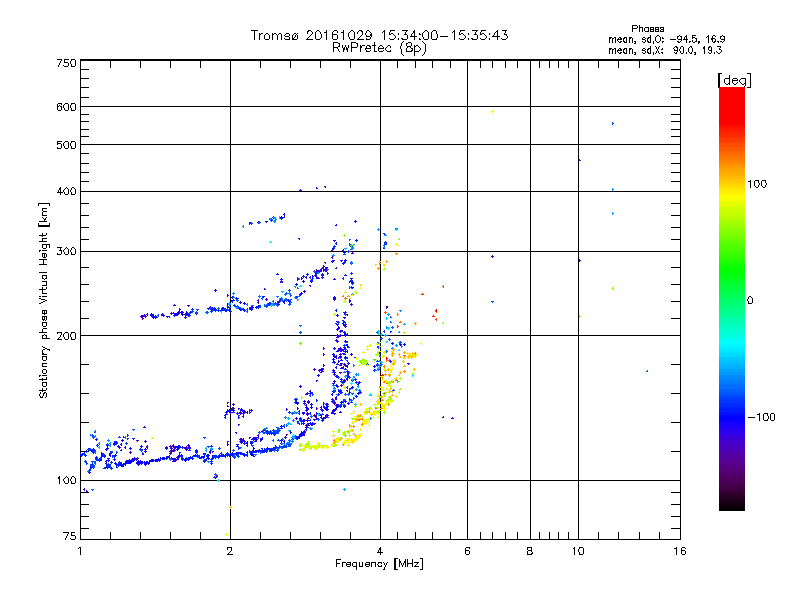The width and height of the screenshot is (800, 600).
Task: Click the y-axis label '600'
Action: coord(66,107)
